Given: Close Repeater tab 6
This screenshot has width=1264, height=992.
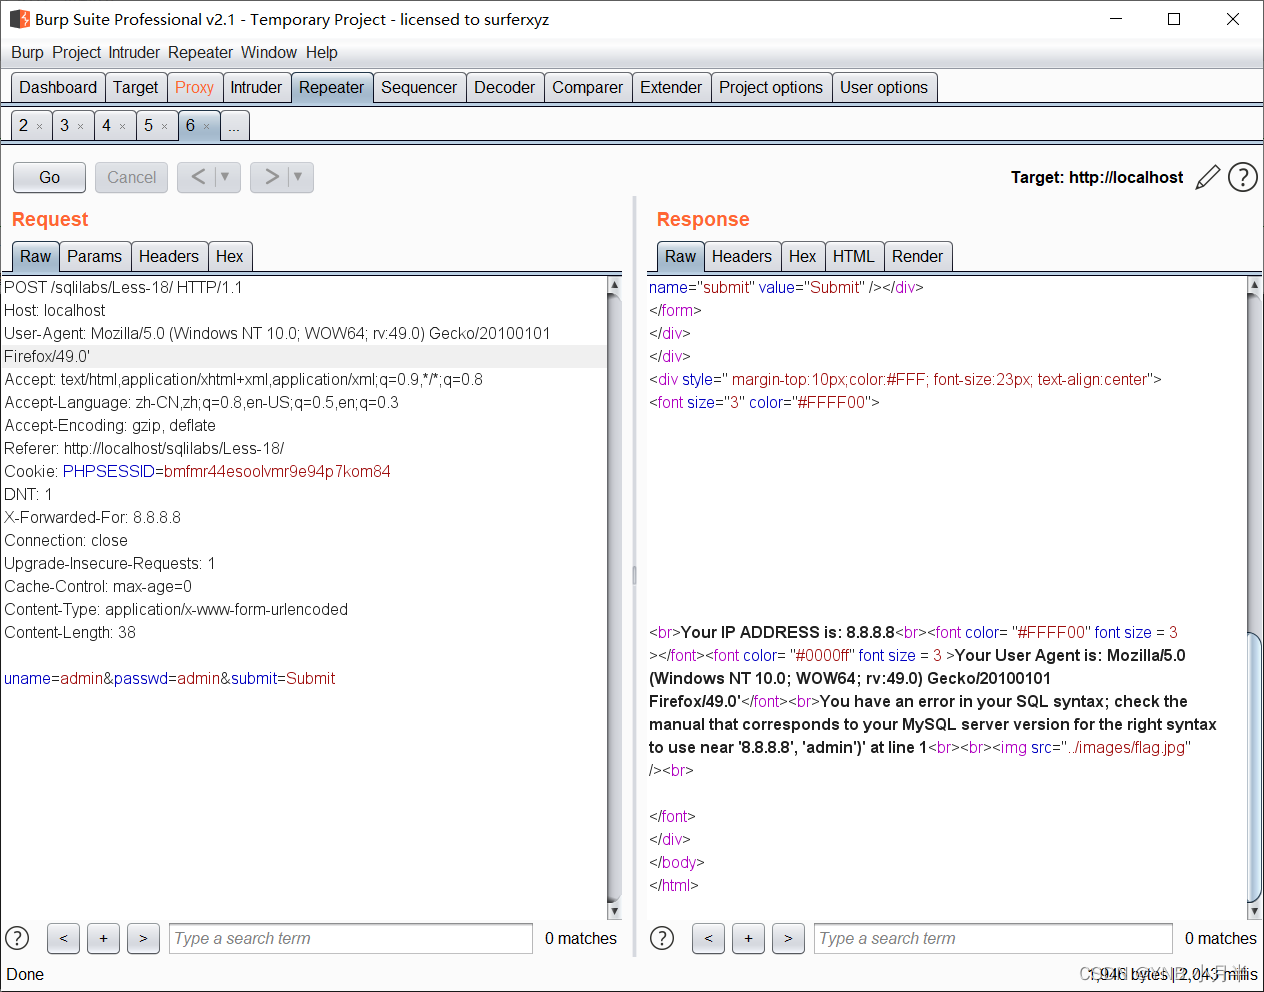Looking at the screenshot, I should pos(206,126).
